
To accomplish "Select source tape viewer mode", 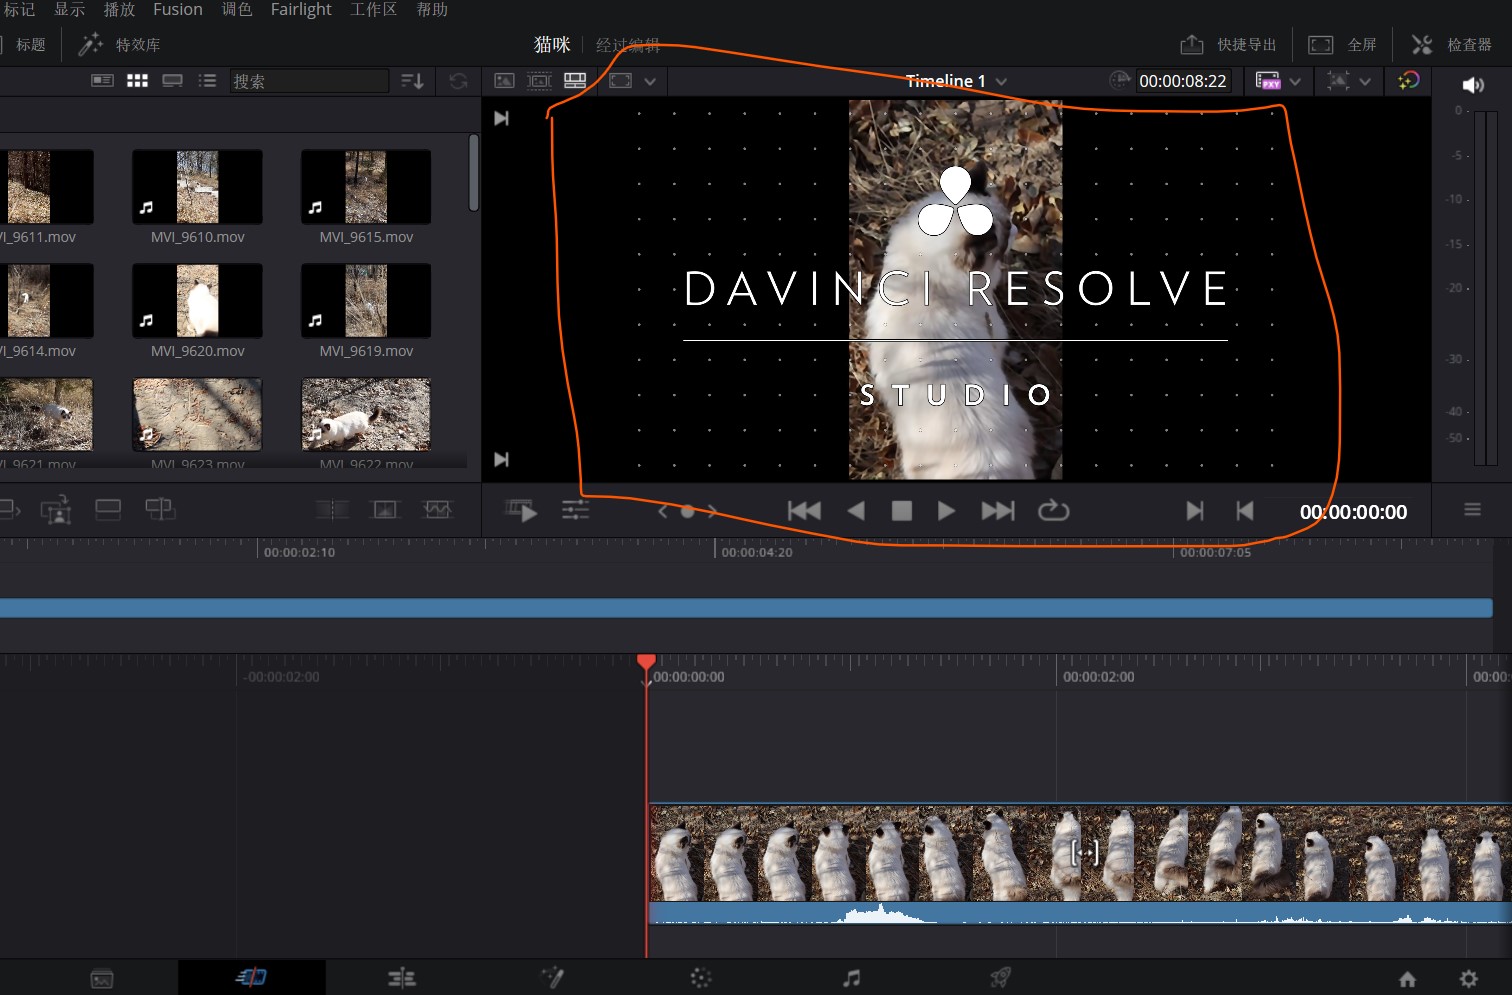I will tap(539, 80).
